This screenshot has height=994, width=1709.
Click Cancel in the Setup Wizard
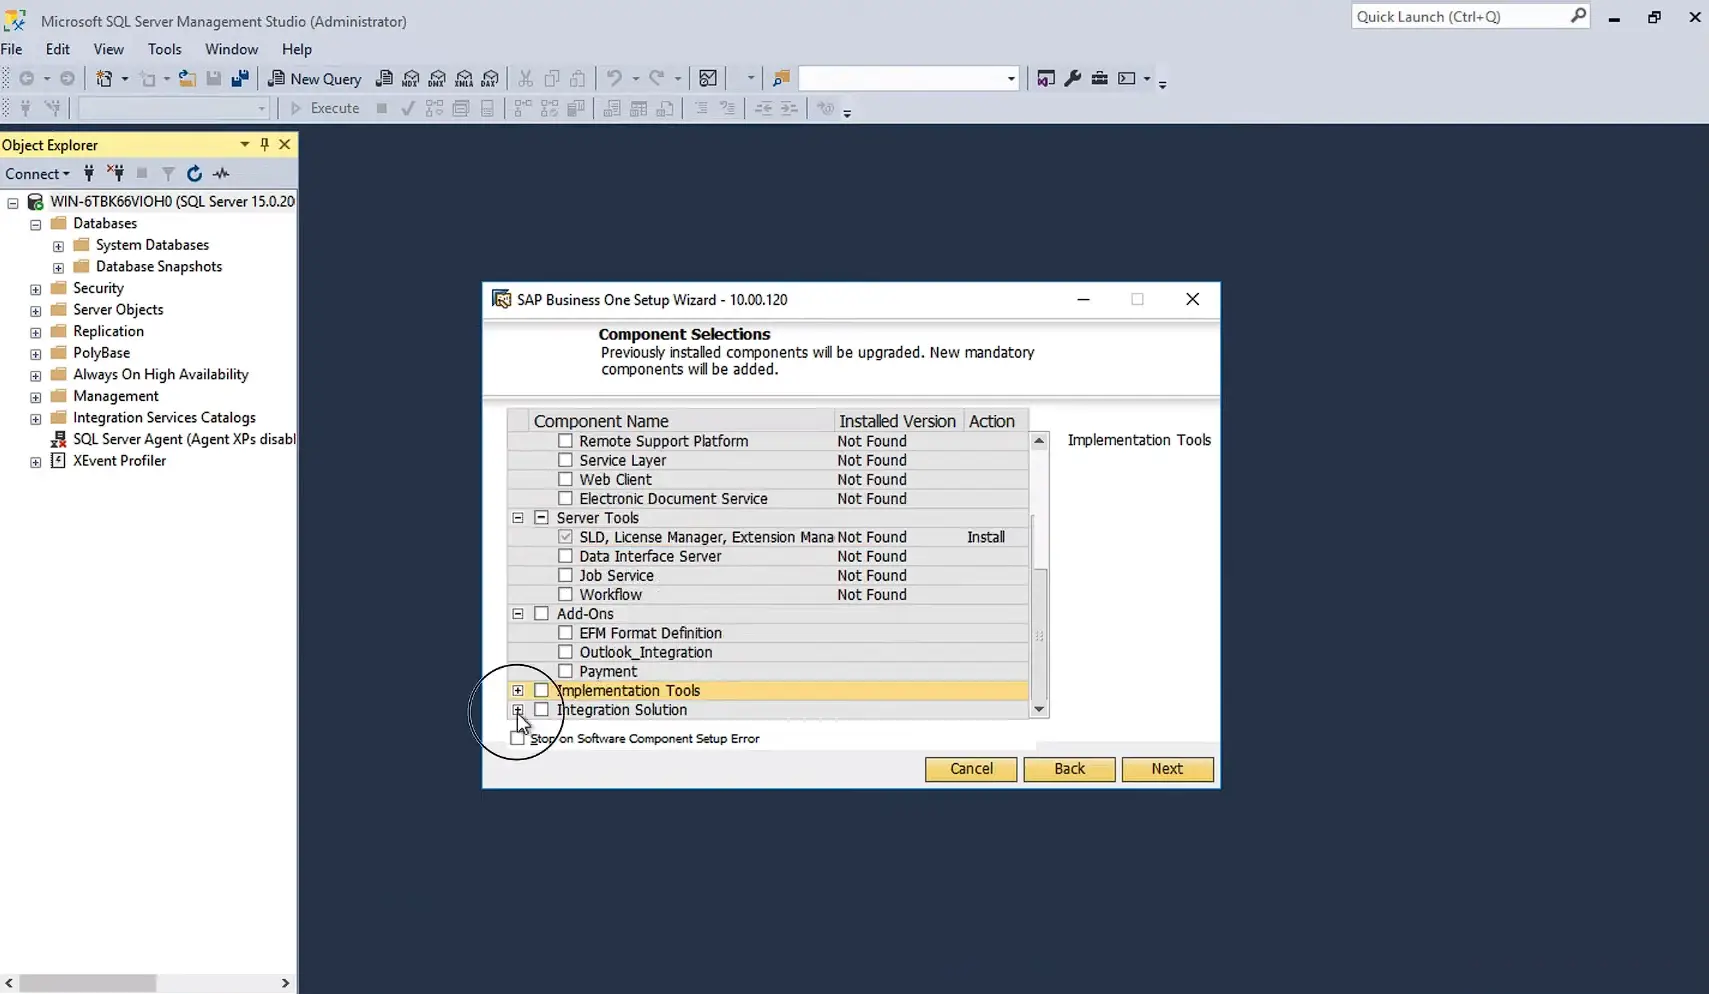coord(971,769)
